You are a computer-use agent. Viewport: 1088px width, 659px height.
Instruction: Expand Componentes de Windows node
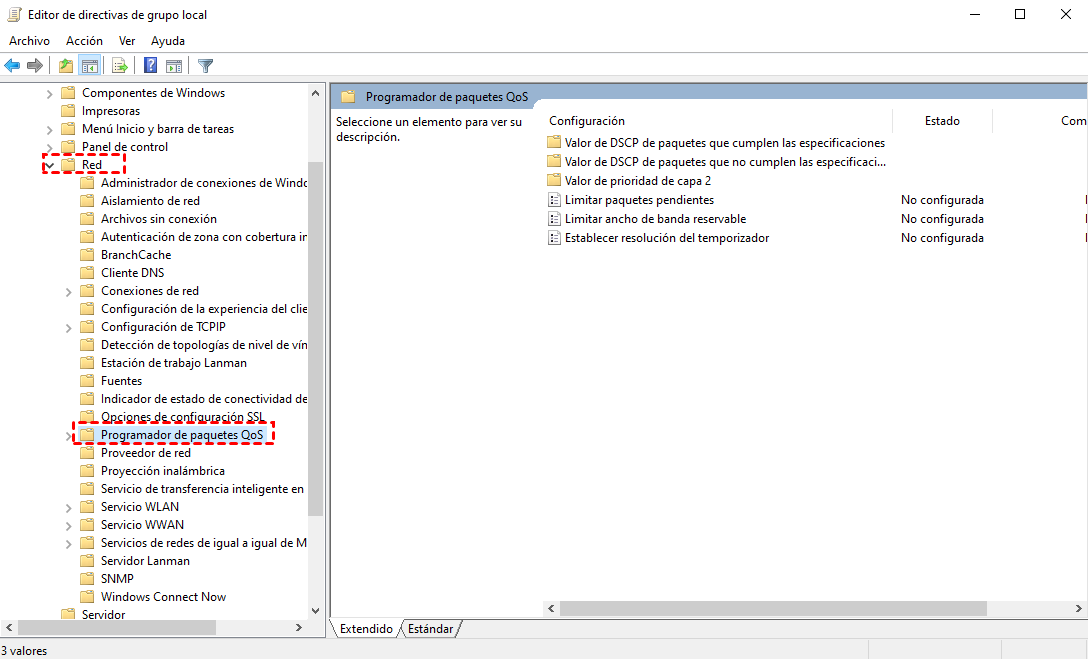coord(50,93)
